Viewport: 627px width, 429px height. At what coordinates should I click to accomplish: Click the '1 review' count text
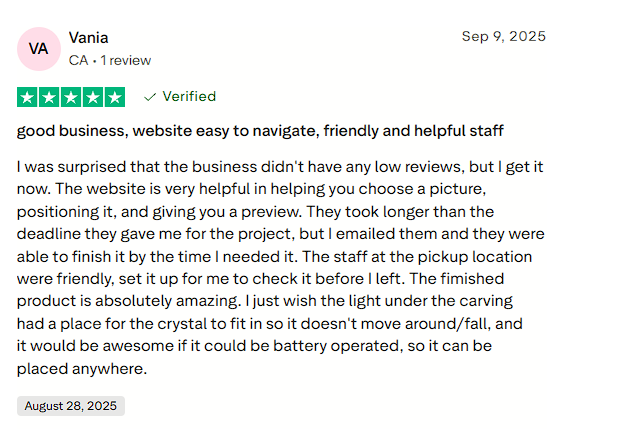(125, 60)
